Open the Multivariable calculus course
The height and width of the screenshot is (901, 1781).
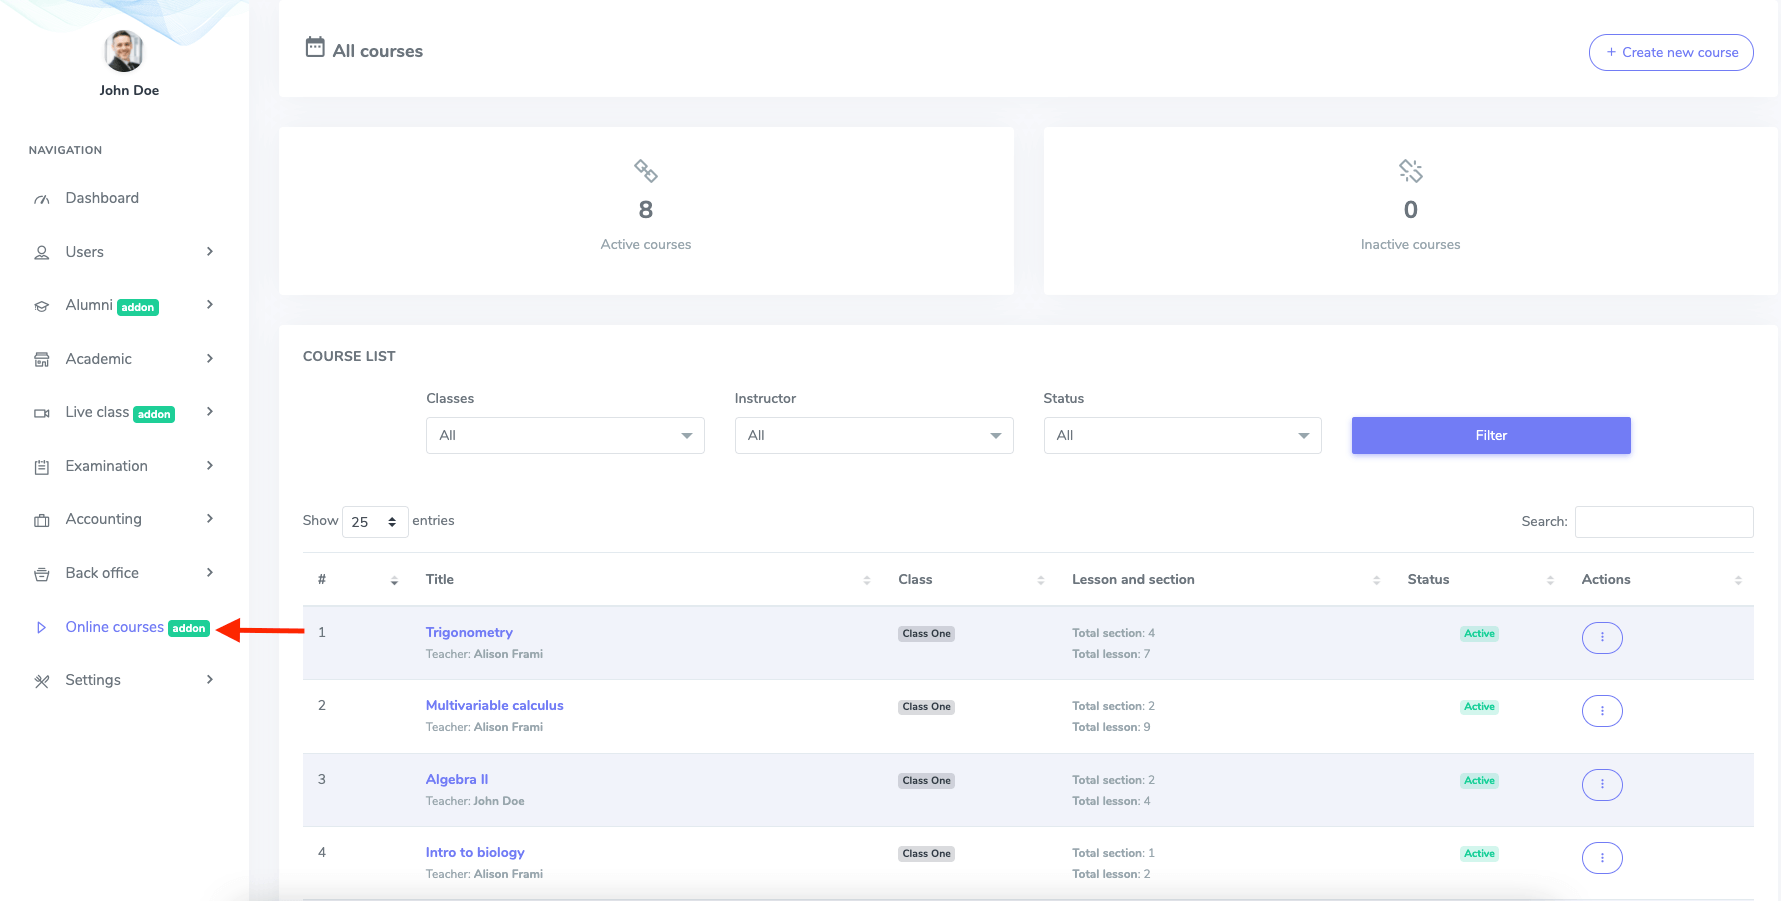494,705
